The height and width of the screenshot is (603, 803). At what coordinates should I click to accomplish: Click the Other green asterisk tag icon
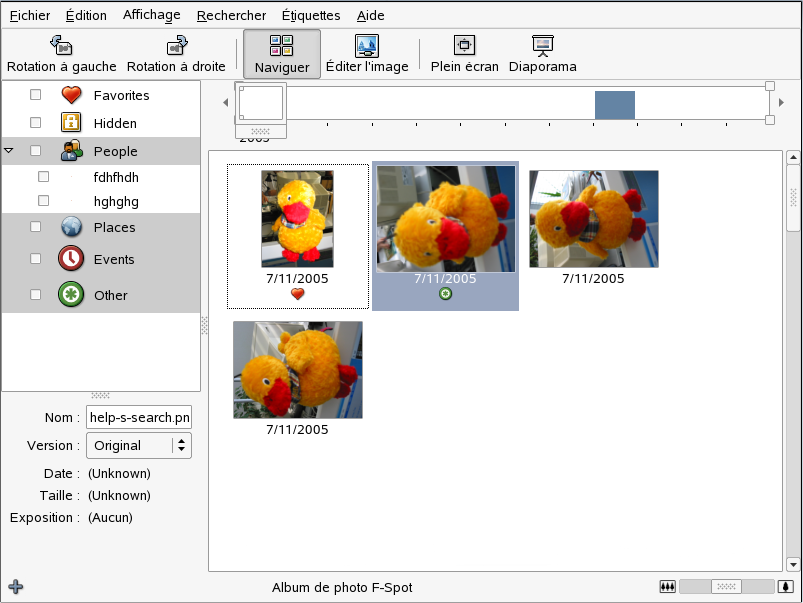tap(71, 295)
